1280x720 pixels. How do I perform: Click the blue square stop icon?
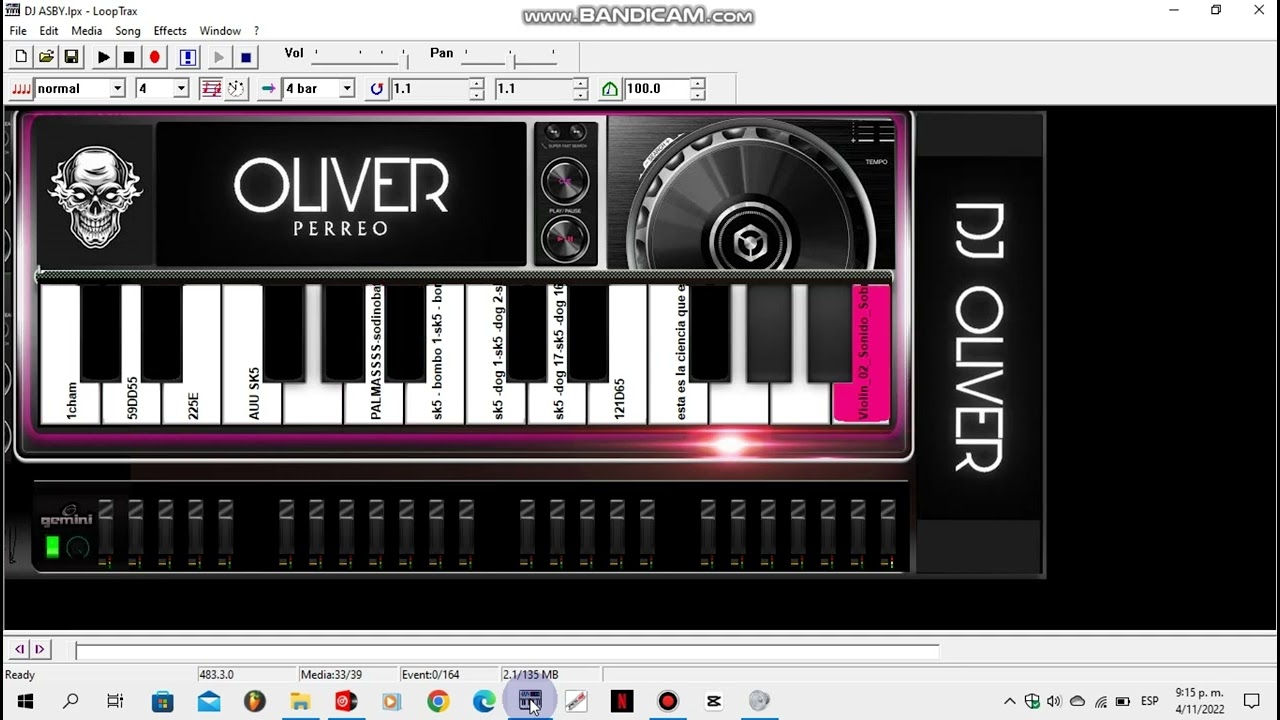click(x=246, y=57)
